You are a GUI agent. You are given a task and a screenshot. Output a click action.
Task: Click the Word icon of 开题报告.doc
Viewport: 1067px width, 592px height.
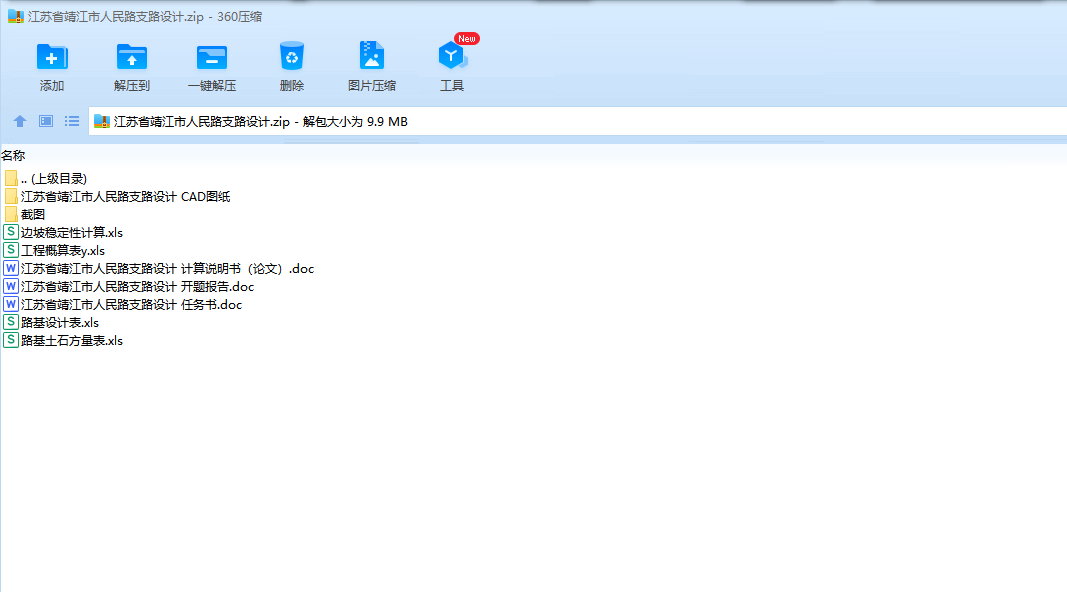[x=11, y=286]
